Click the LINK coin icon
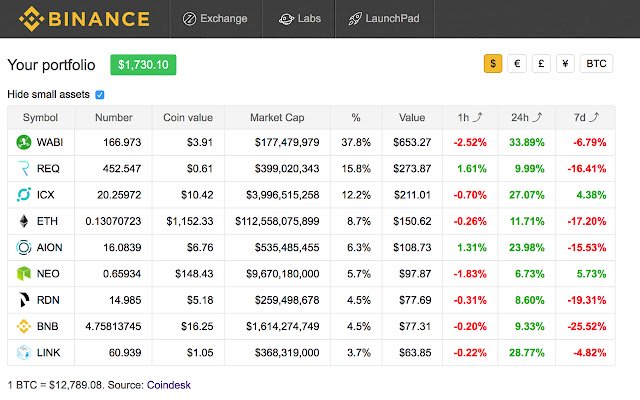 click(23, 351)
